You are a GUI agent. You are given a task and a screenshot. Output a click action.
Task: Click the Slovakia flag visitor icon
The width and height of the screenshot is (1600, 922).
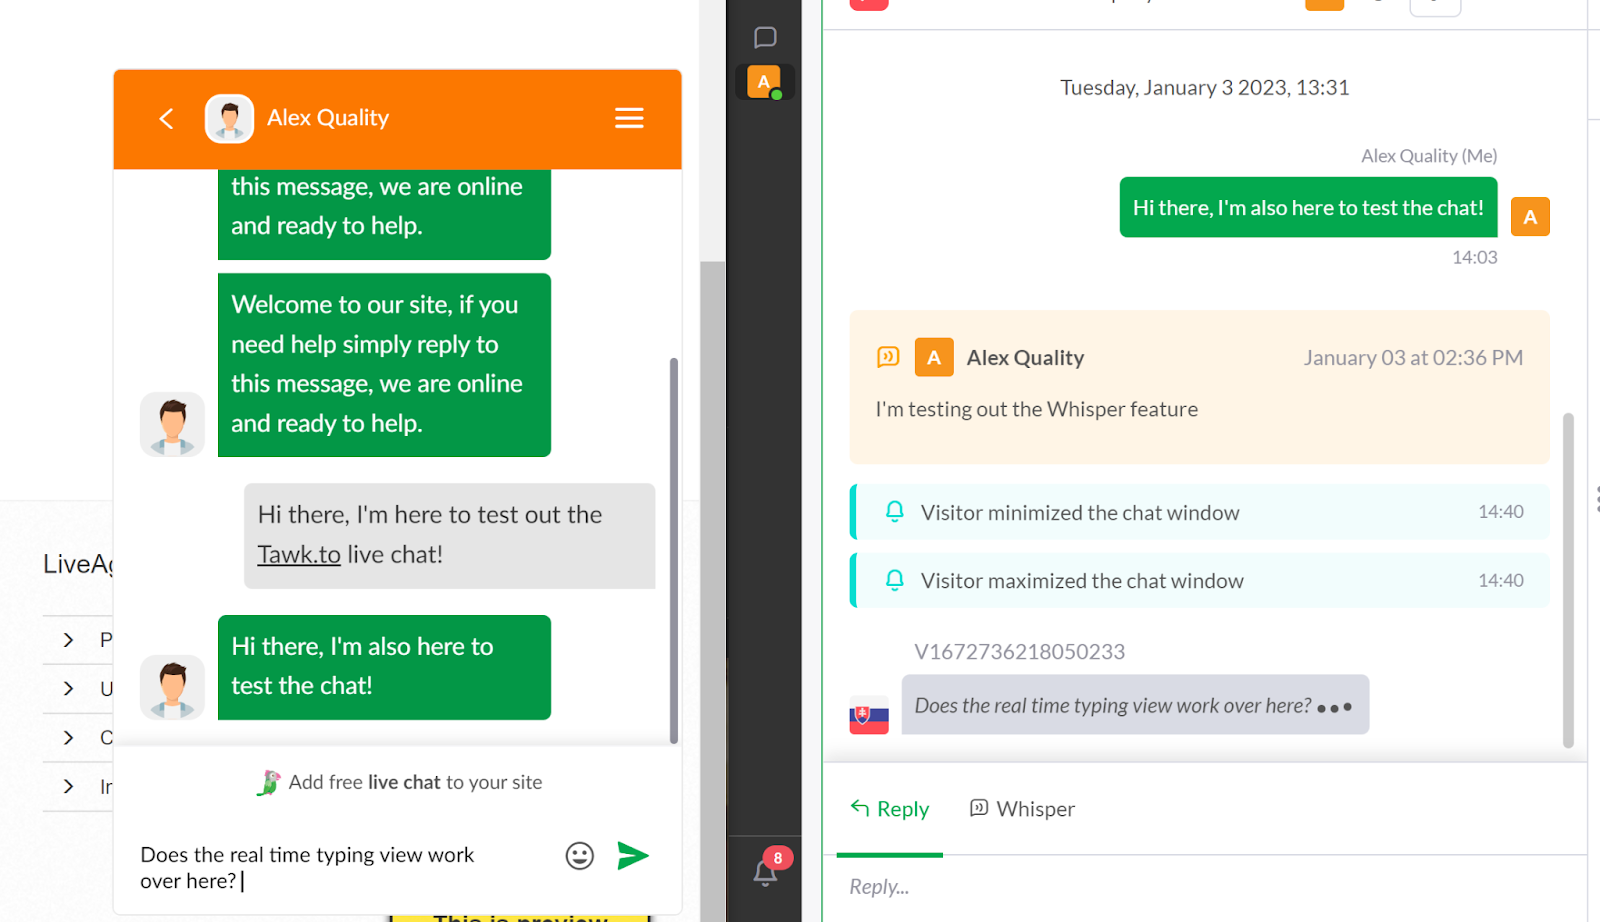(869, 715)
